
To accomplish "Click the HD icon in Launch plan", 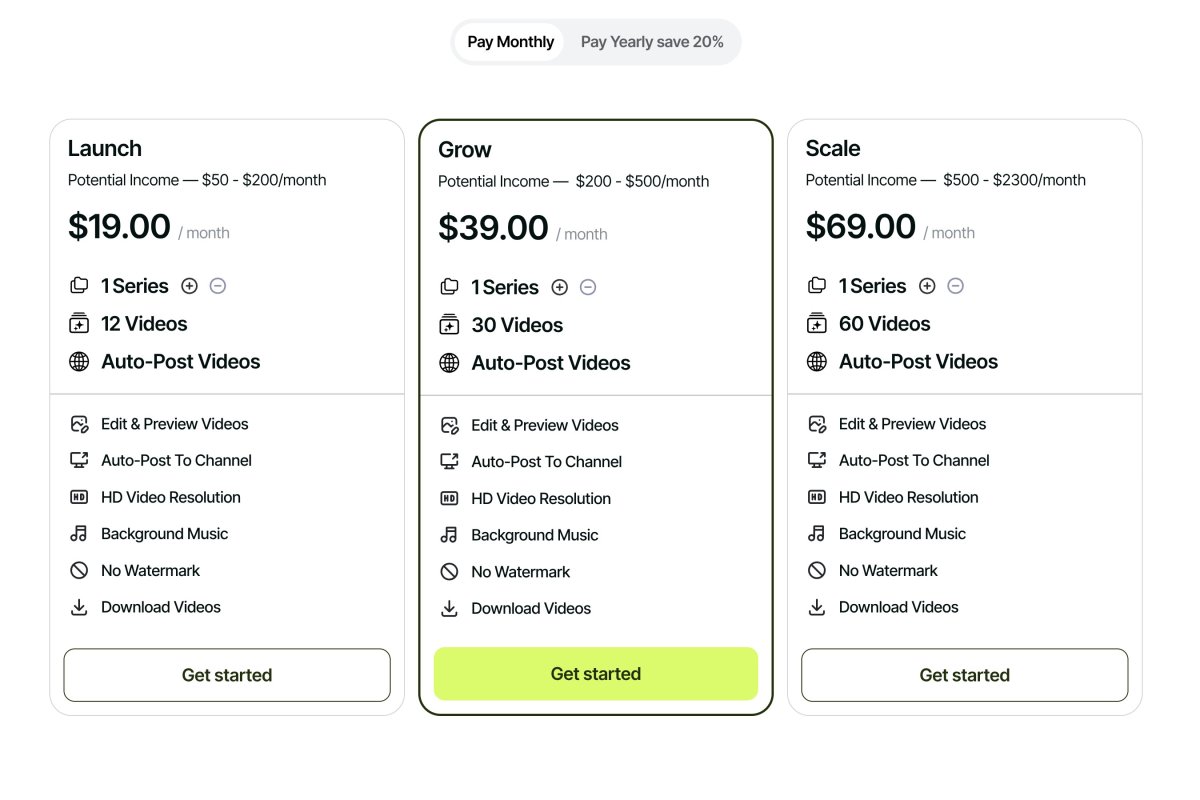I will click(79, 497).
